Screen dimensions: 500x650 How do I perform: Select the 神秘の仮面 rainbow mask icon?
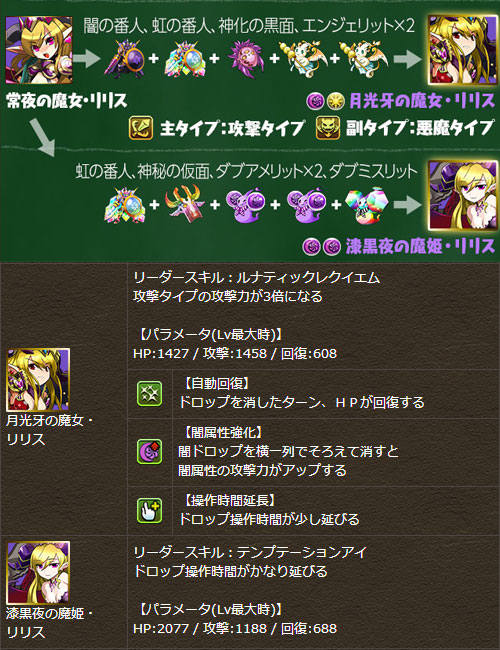(185, 204)
